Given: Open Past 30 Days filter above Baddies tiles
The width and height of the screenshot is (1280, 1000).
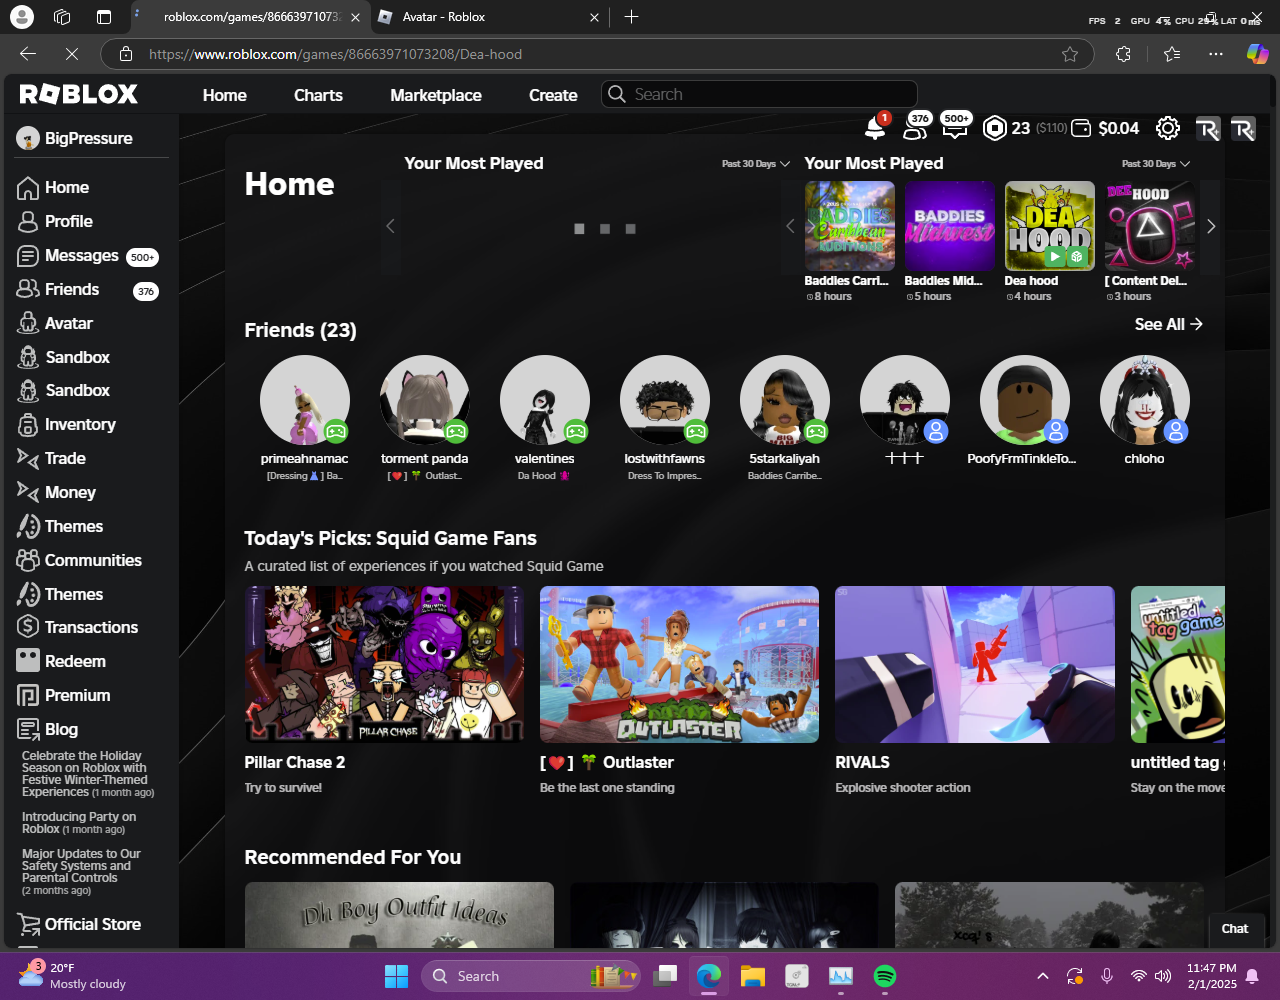Looking at the screenshot, I should (x=1156, y=164).
